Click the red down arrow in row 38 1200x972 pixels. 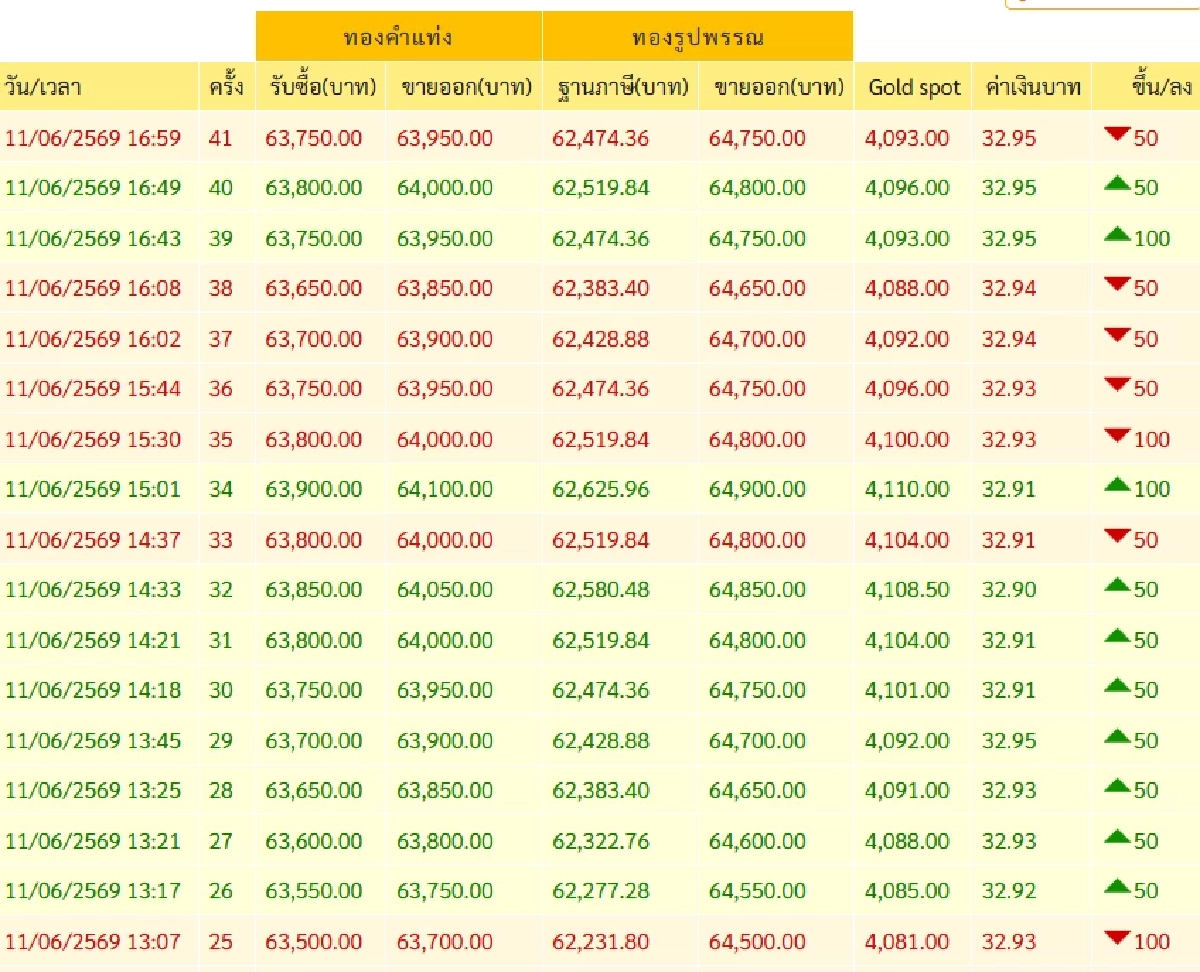(x=1117, y=284)
